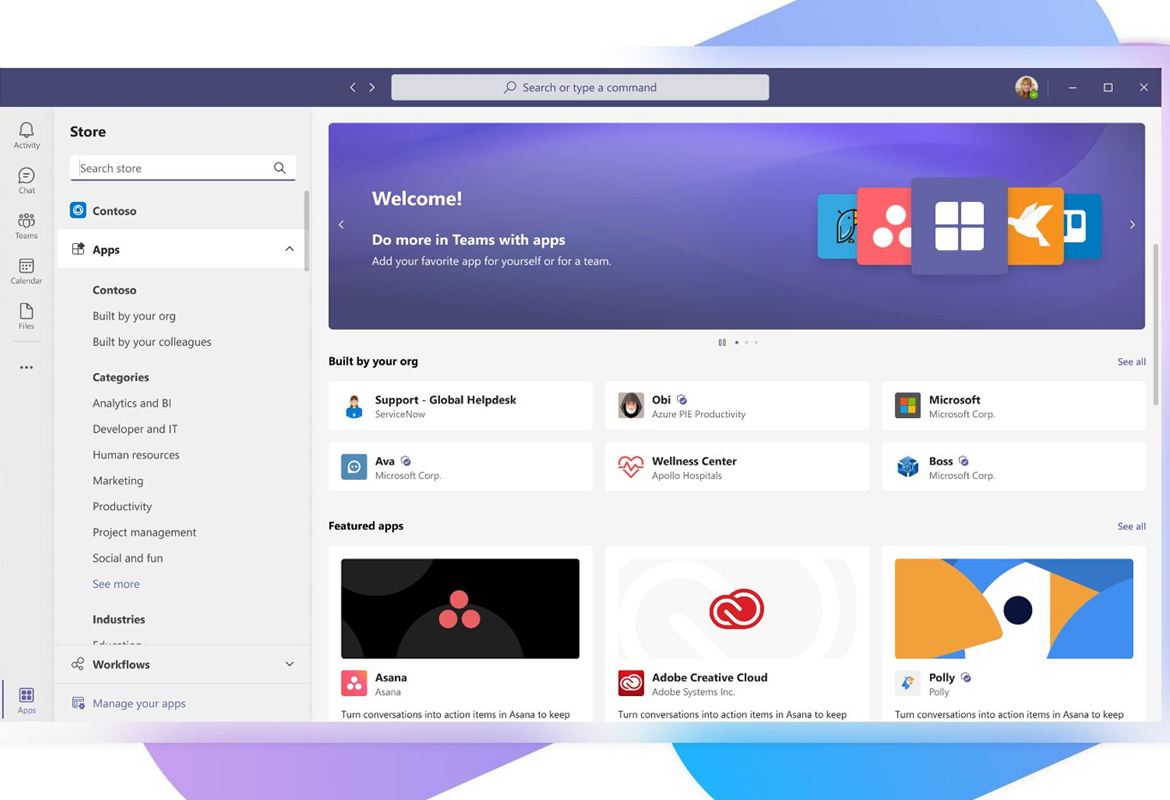Click the Microsoft logo app icon
The image size is (1170, 800).
(907, 406)
